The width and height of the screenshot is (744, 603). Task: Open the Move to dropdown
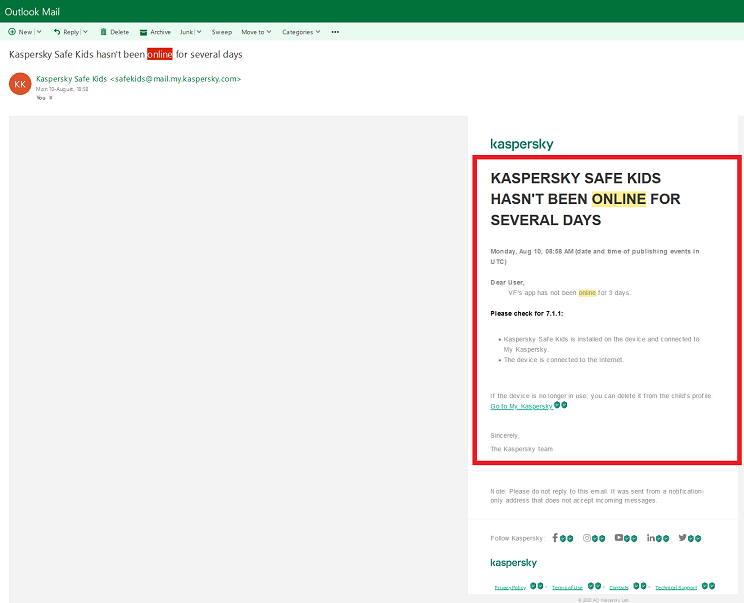256,32
